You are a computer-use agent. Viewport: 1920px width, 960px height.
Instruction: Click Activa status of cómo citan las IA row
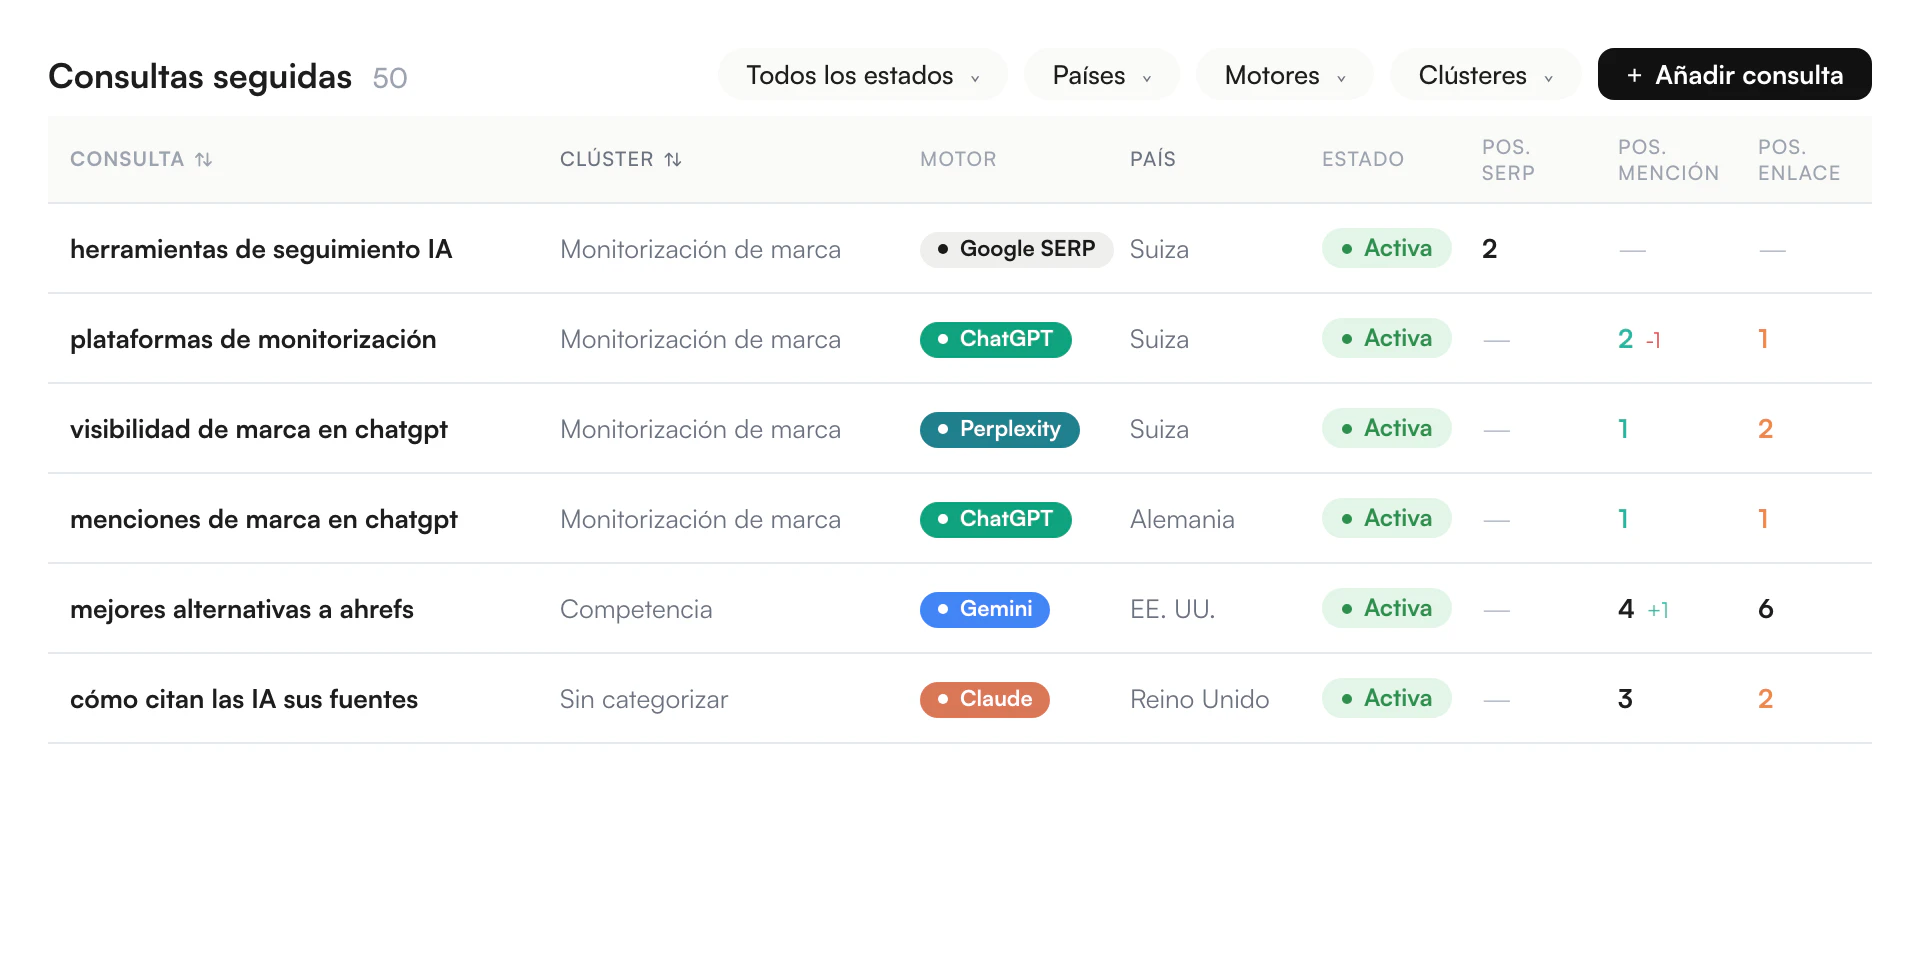pyautogui.click(x=1386, y=698)
